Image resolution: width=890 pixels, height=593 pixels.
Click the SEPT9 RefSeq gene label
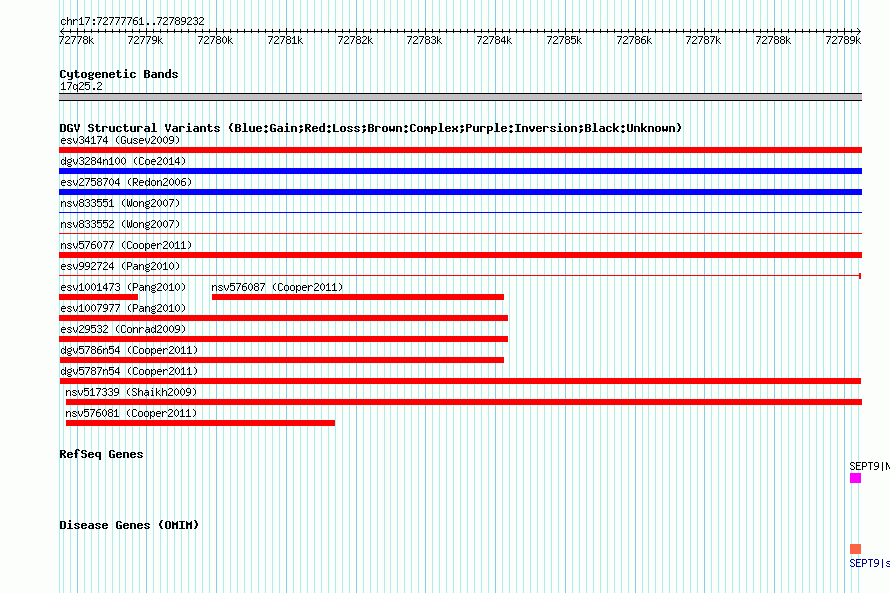pyautogui.click(x=869, y=466)
